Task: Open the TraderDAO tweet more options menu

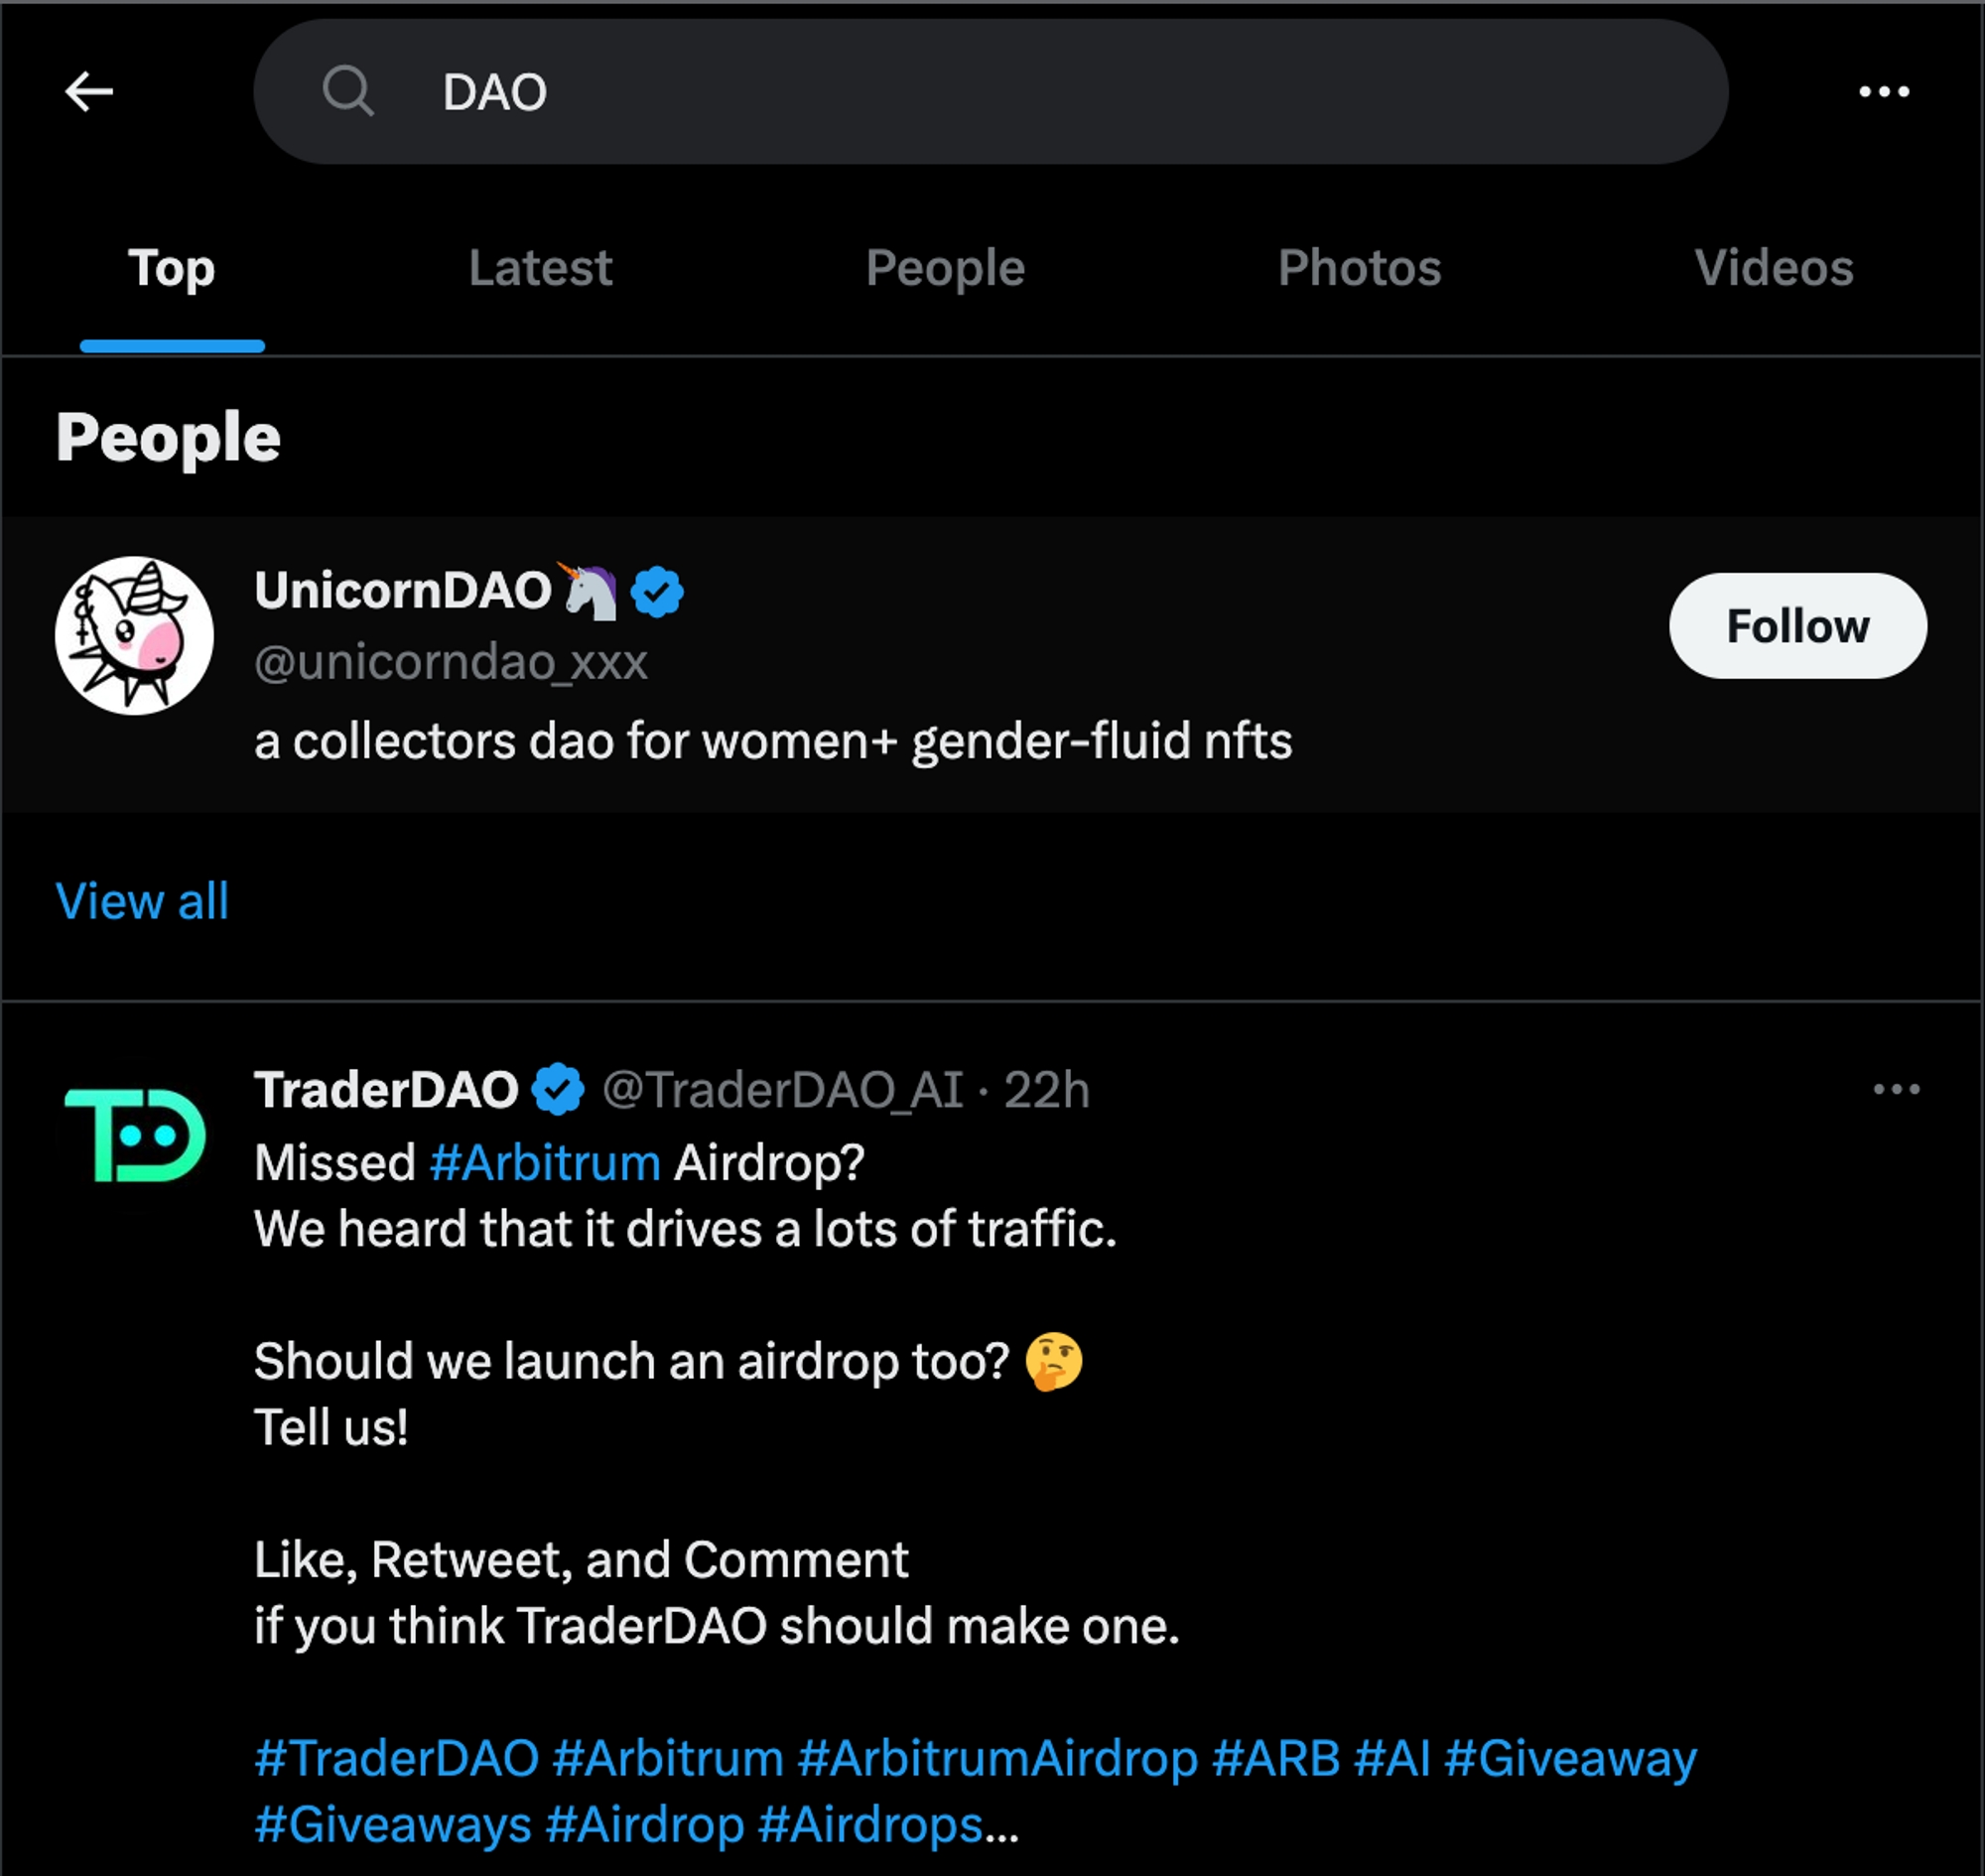Action: [x=1896, y=1089]
